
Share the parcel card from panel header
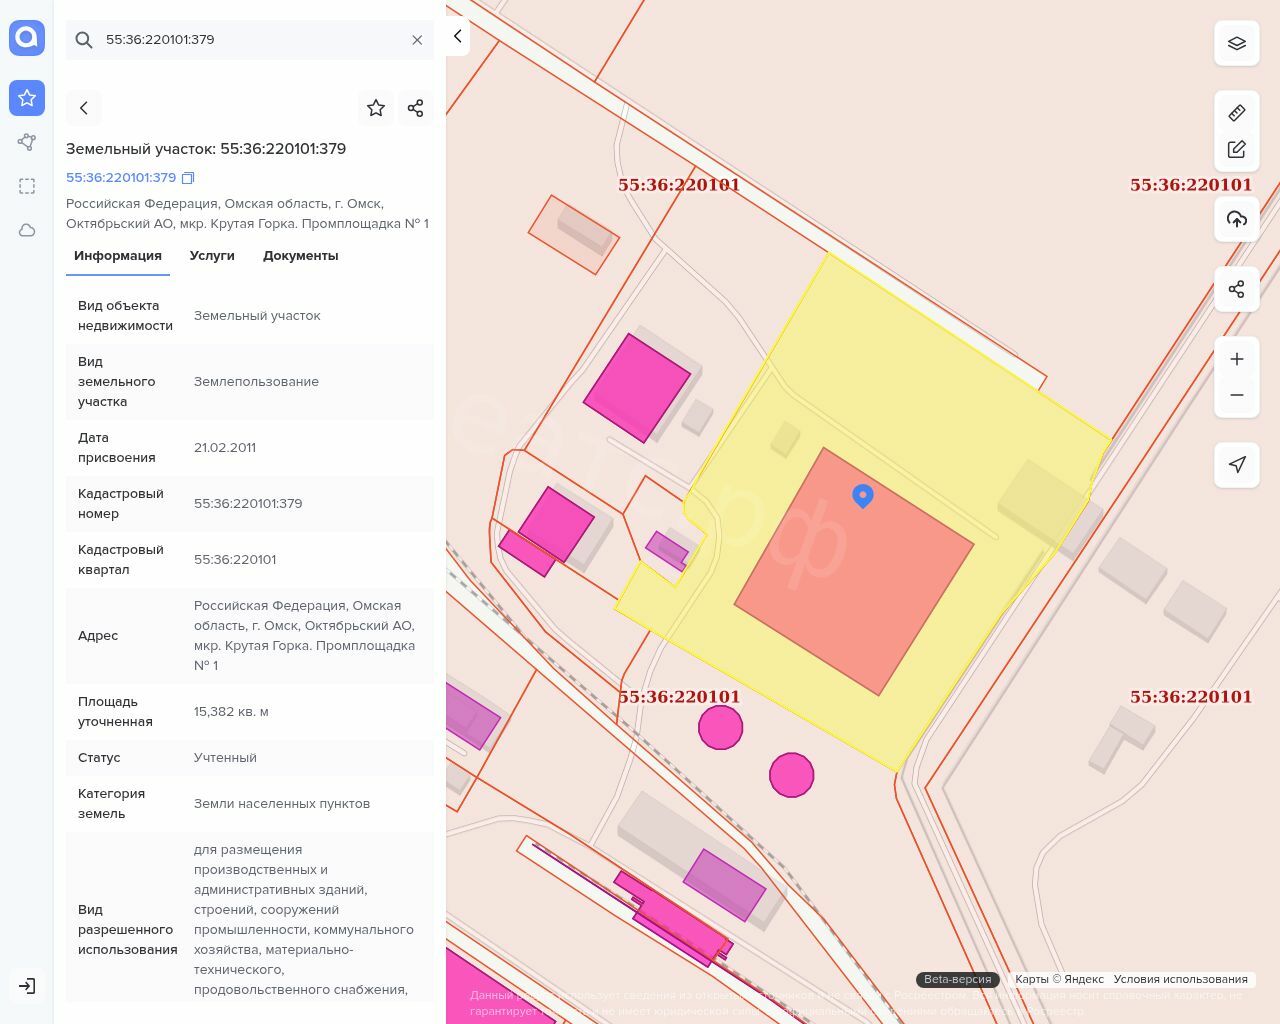coord(416,108)
